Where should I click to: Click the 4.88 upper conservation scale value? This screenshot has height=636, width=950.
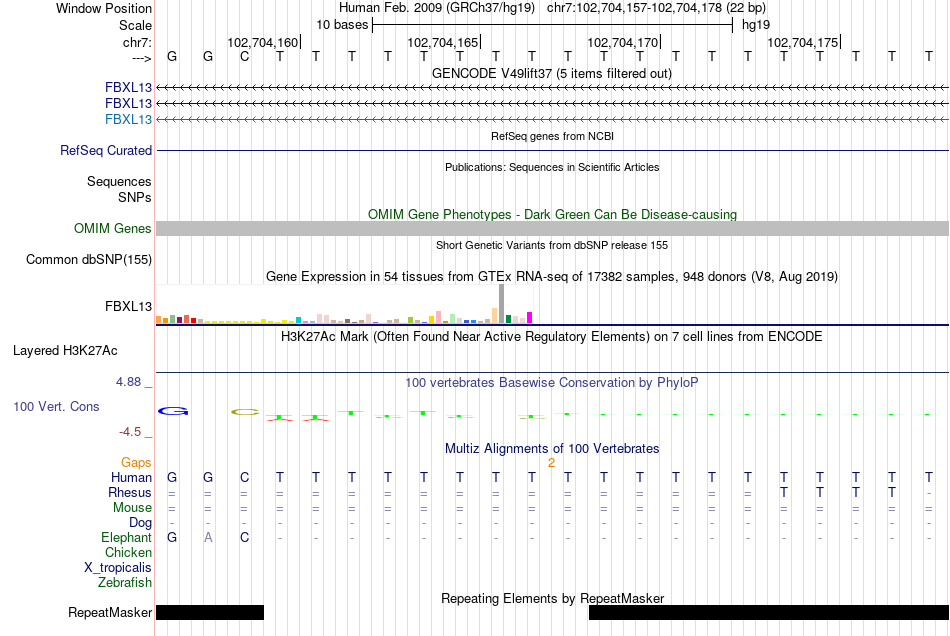click(x=128, y=382)
